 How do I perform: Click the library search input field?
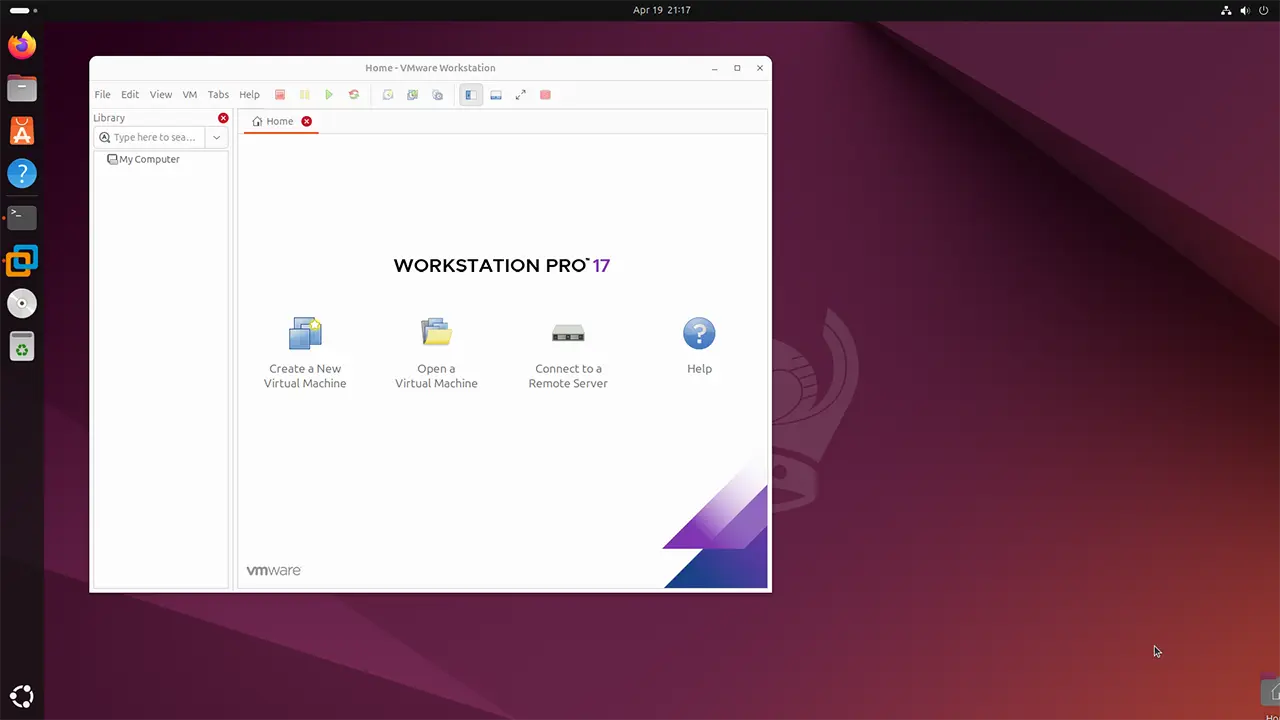pos(149,137)
